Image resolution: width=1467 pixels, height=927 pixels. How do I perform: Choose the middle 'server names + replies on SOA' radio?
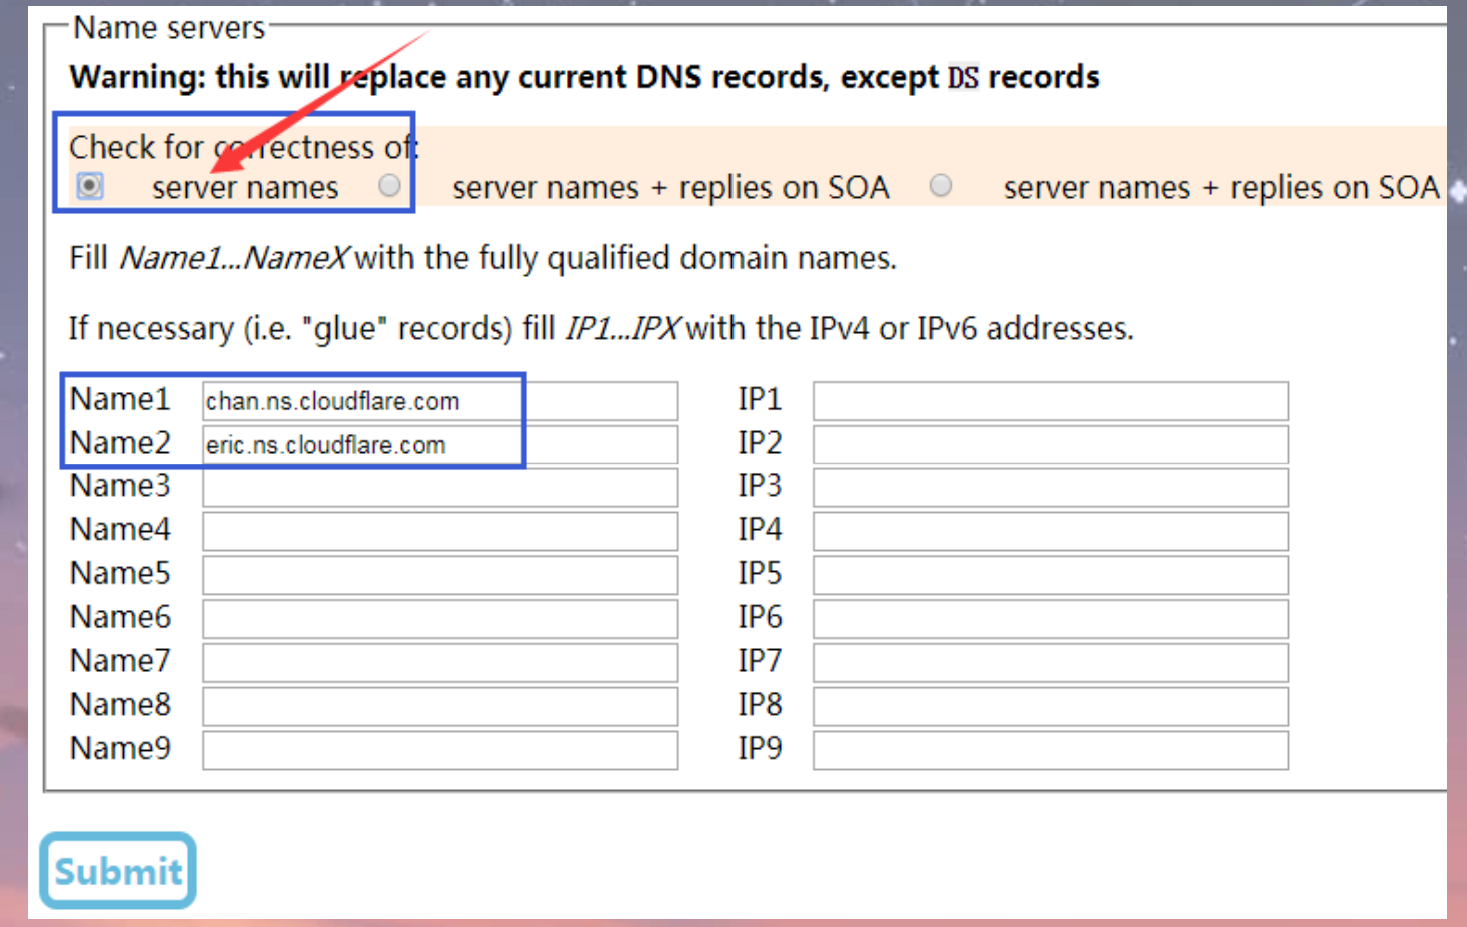(389, 186)
